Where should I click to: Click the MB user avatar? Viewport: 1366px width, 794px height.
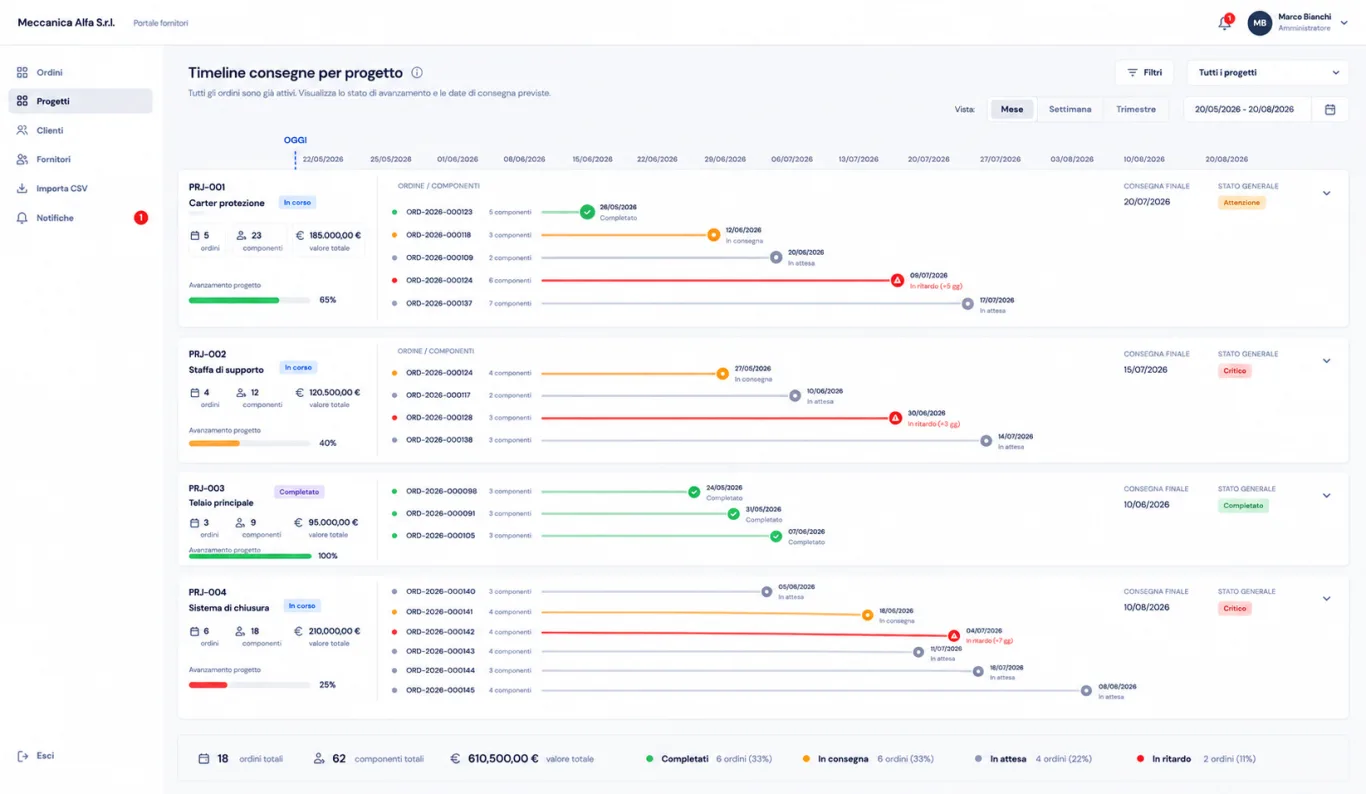[1259, 23]
